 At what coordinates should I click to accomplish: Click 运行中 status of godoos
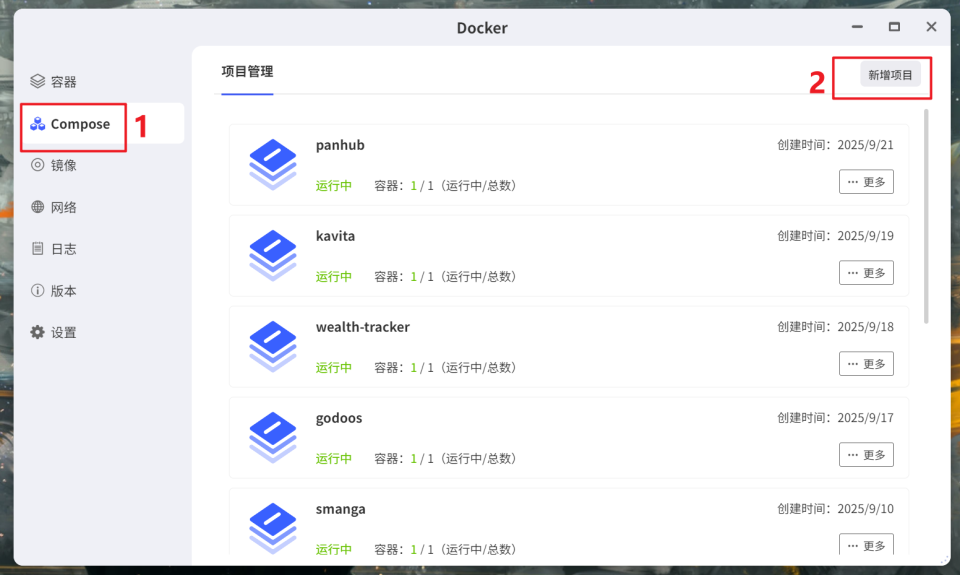pyautogui.click(x=334, y=459)
